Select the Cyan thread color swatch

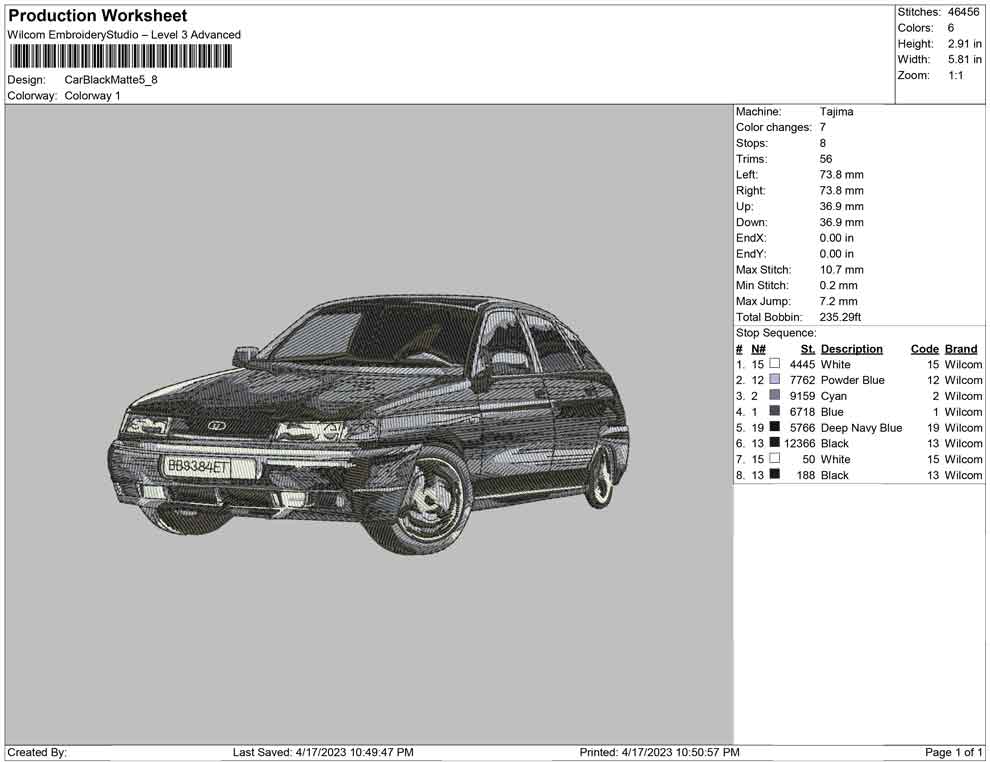[775, 396]
